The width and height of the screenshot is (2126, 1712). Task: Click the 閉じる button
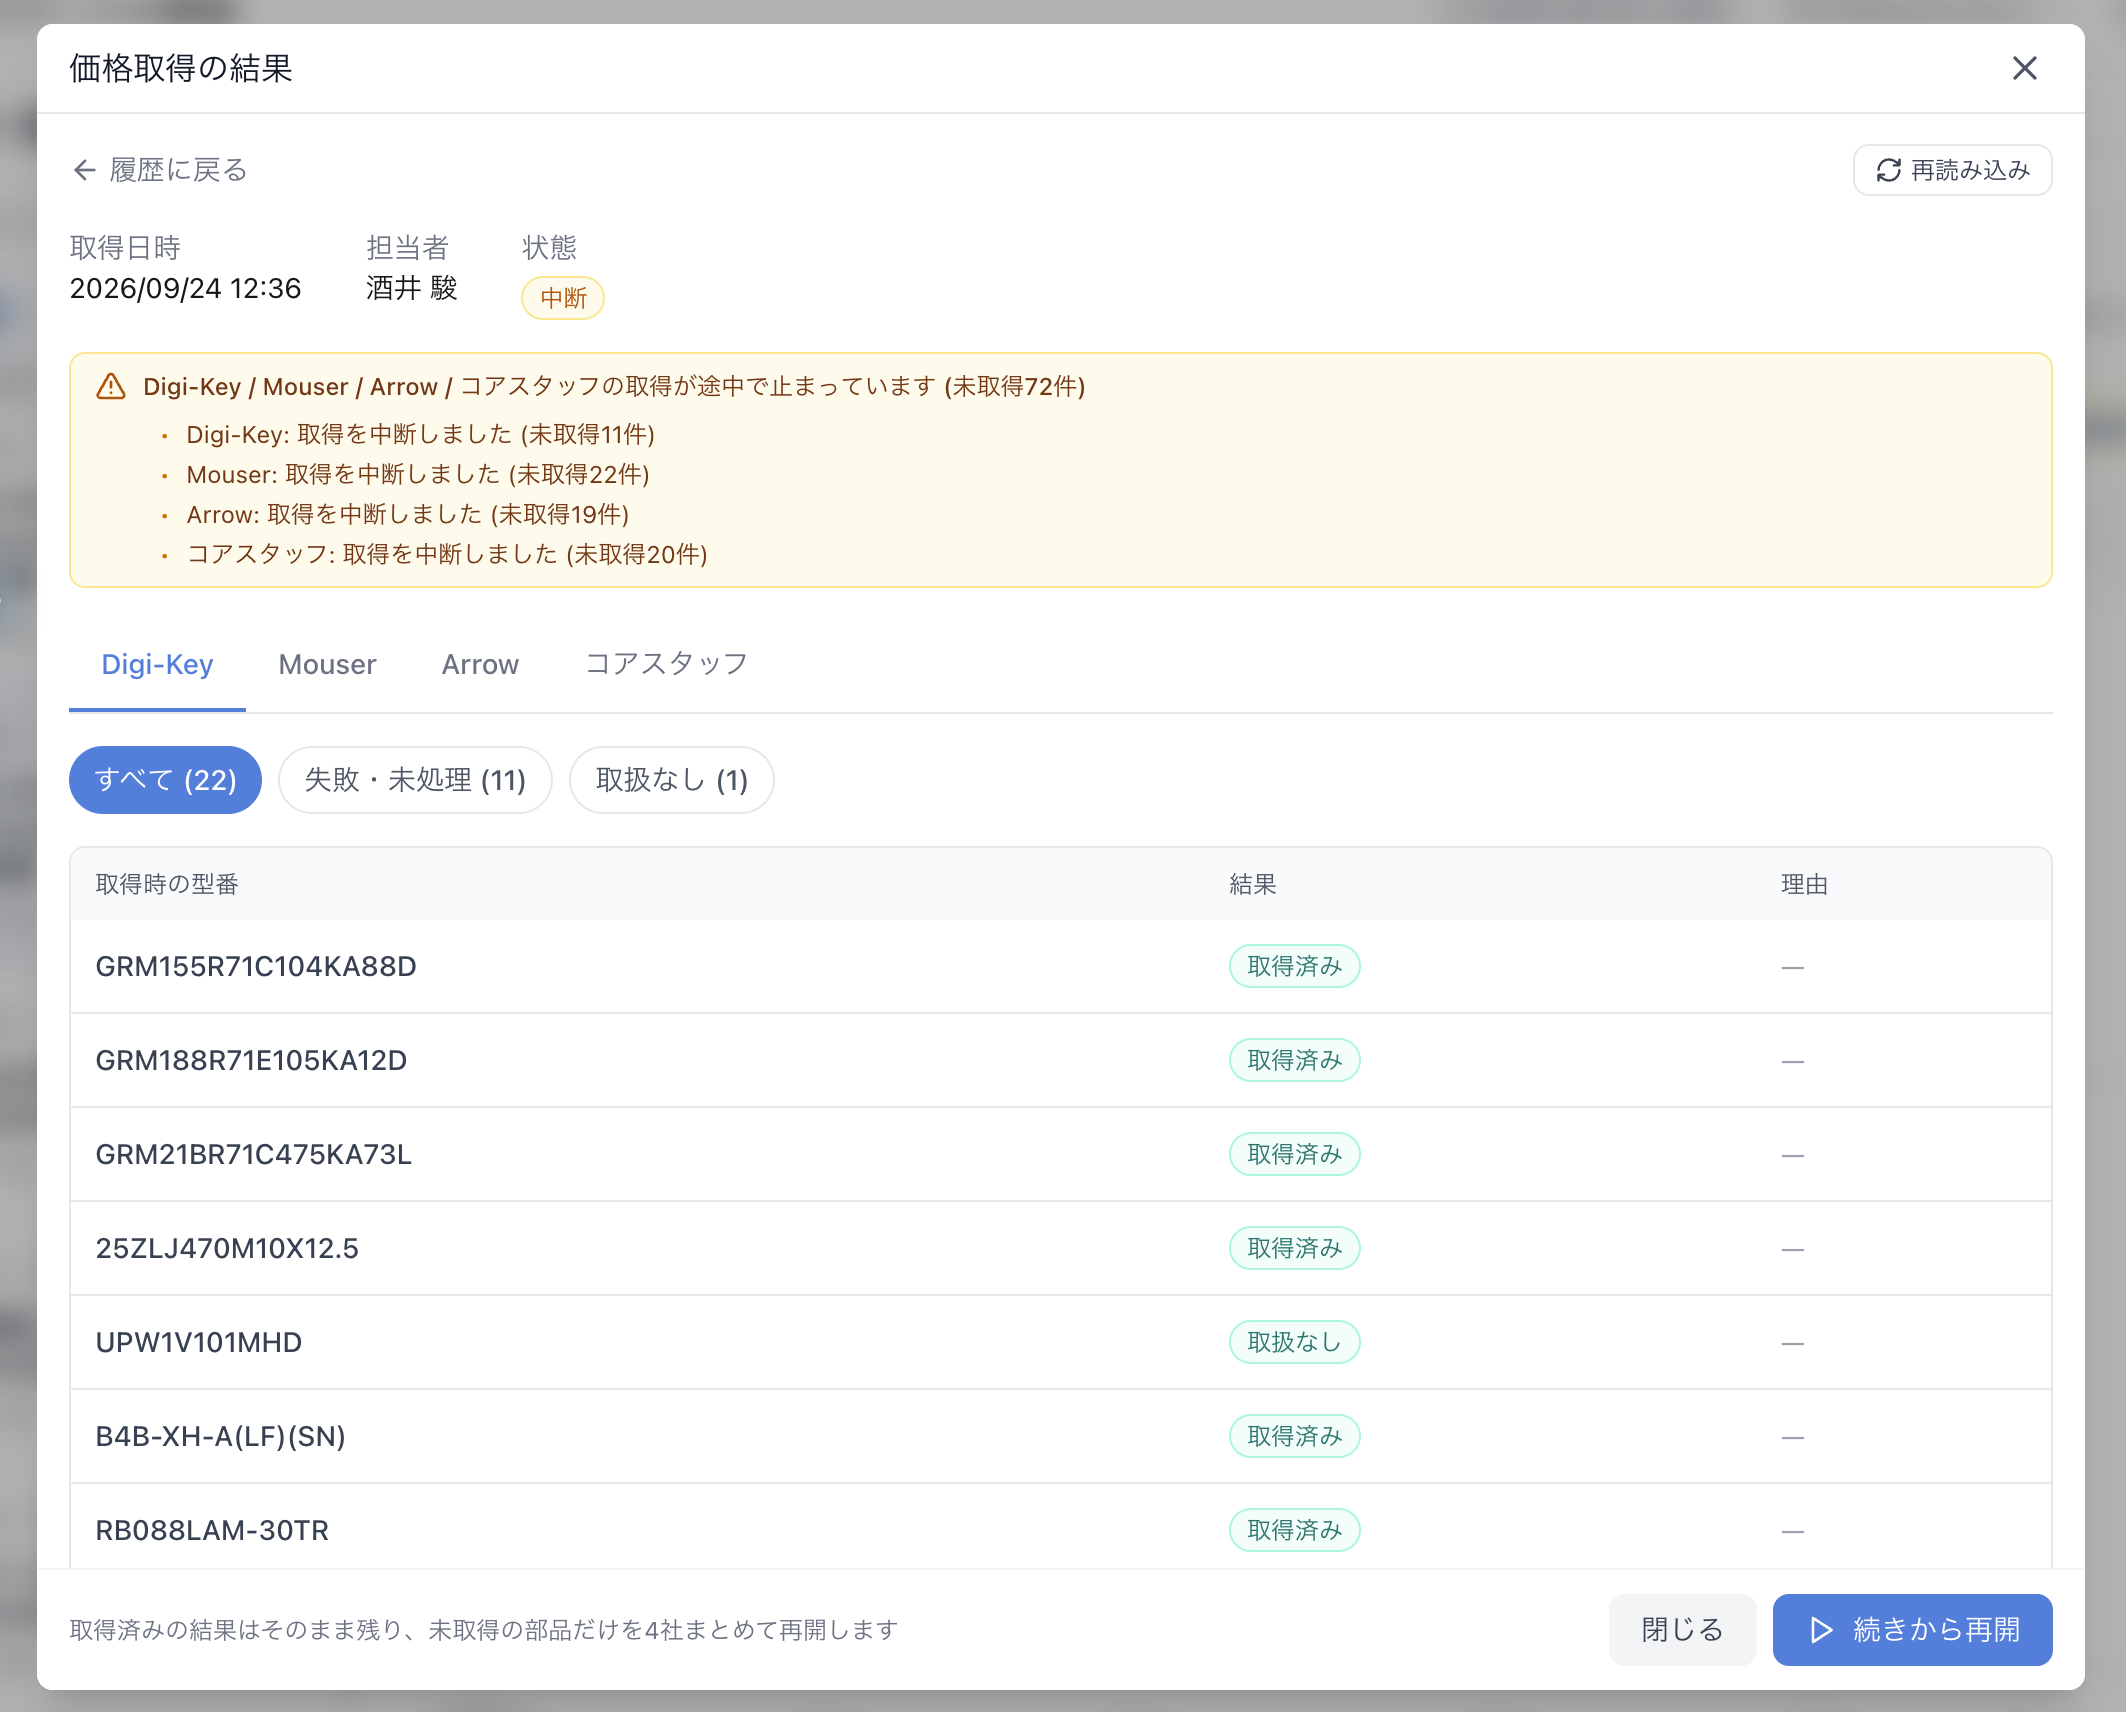point(1682,1630)
